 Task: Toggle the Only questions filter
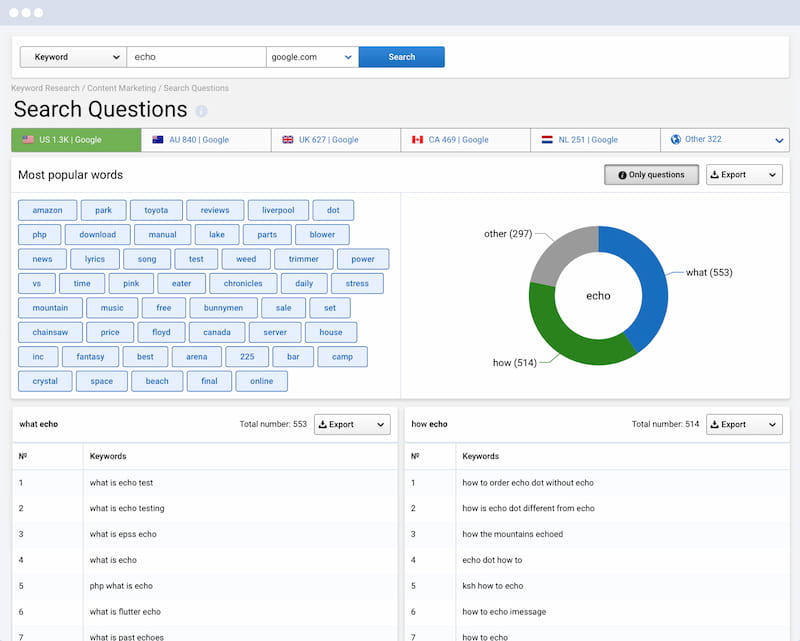click(x=651, y=175)
